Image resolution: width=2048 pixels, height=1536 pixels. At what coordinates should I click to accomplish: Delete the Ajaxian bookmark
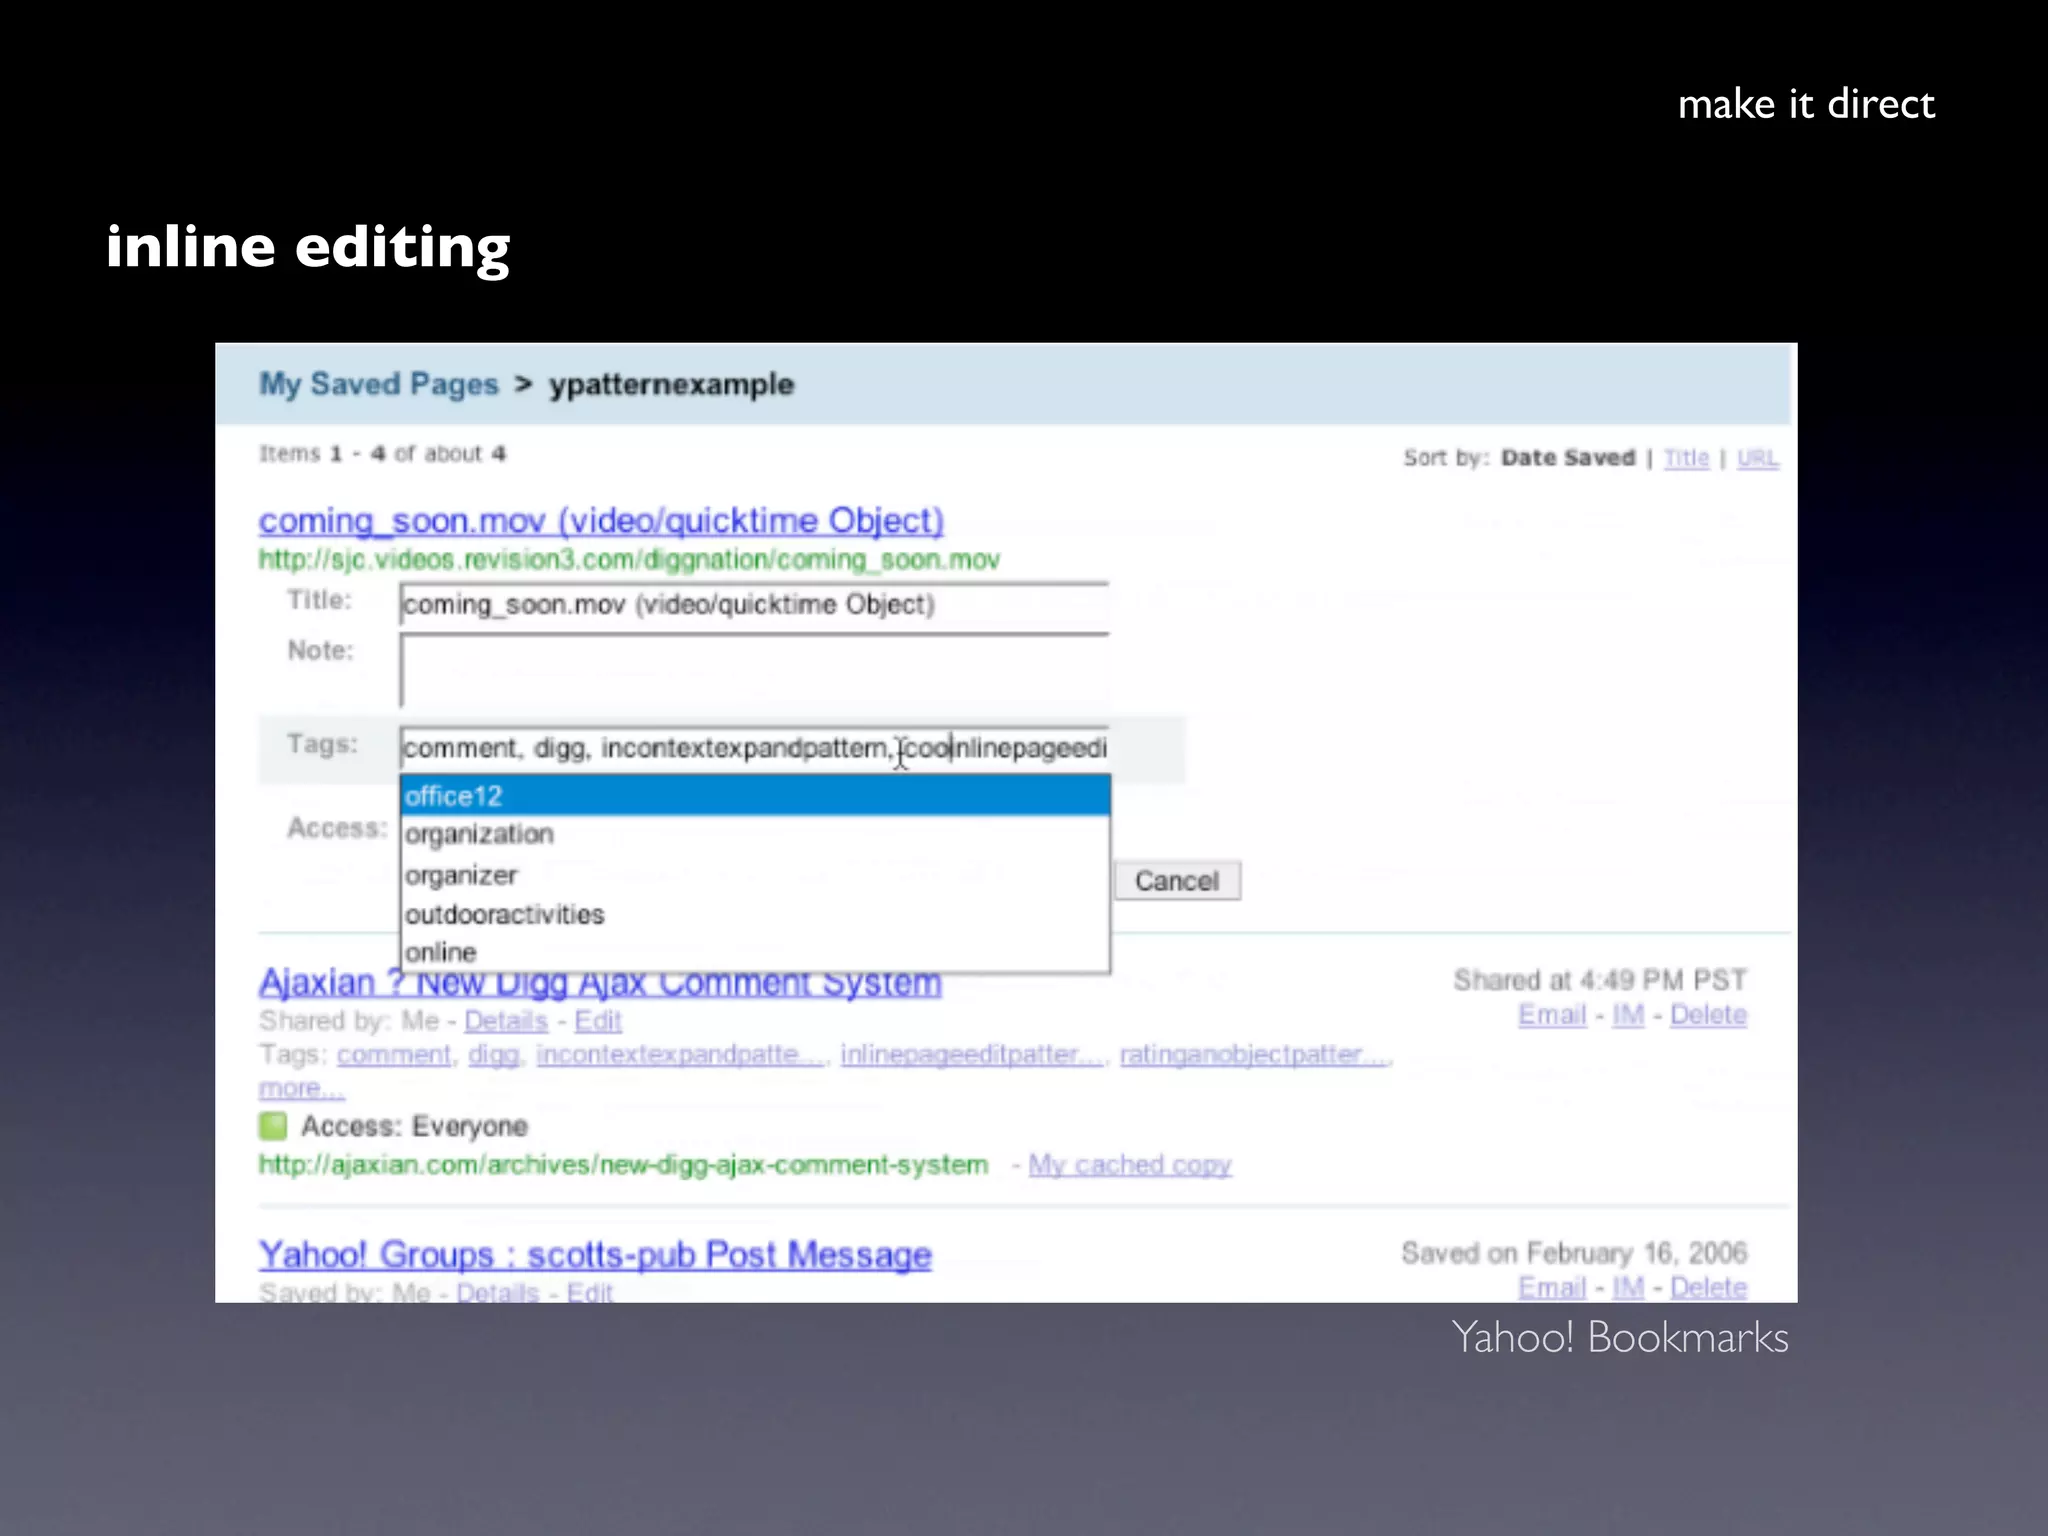tap(1708, 1015)
